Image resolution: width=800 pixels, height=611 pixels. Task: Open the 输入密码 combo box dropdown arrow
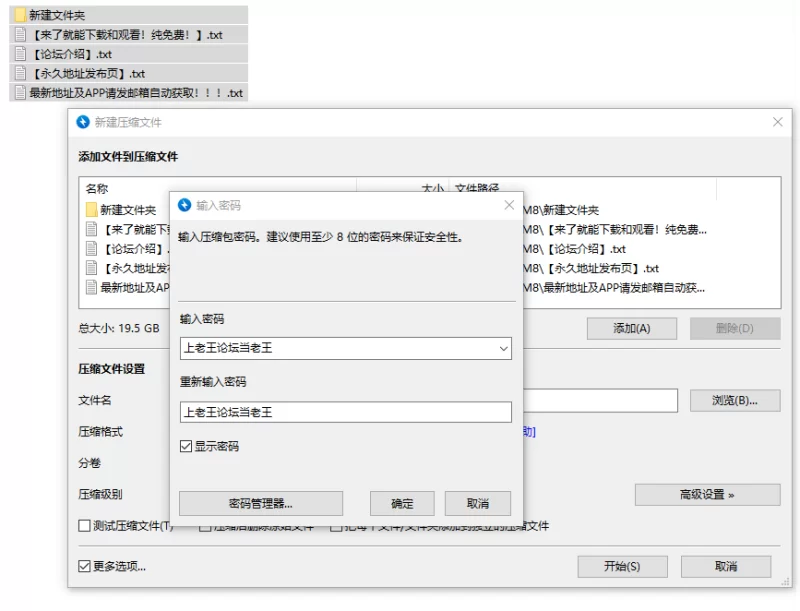503,348
